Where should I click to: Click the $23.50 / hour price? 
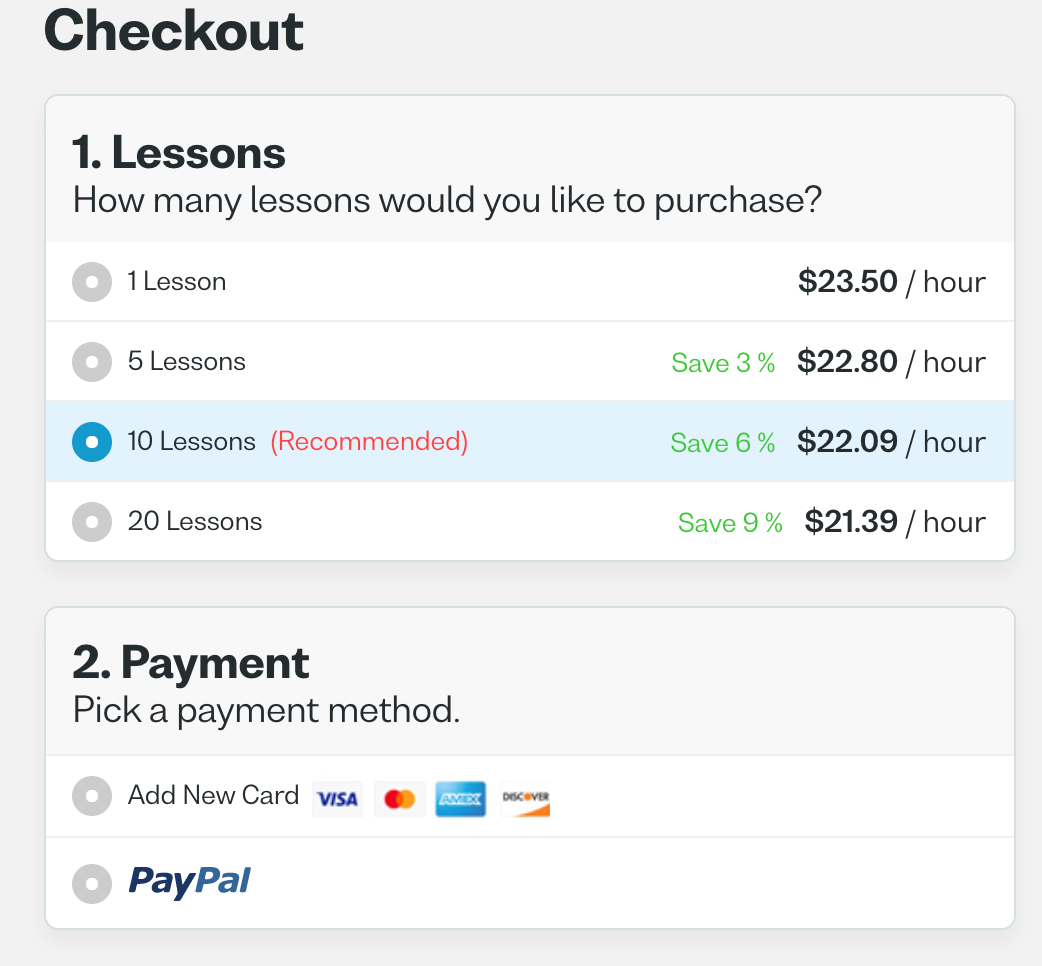[x=892, y=282]
